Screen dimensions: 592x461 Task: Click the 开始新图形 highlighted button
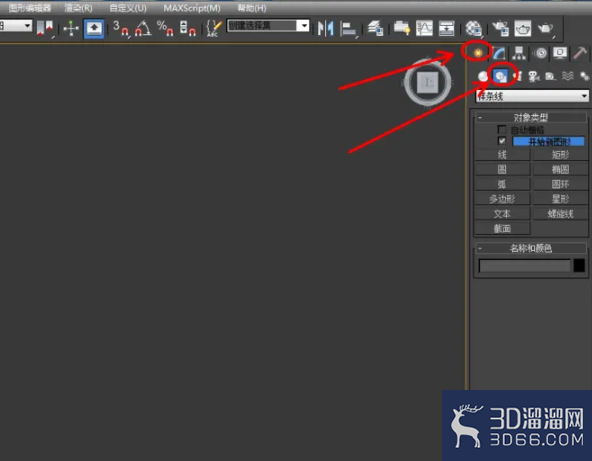pos(549,142)
